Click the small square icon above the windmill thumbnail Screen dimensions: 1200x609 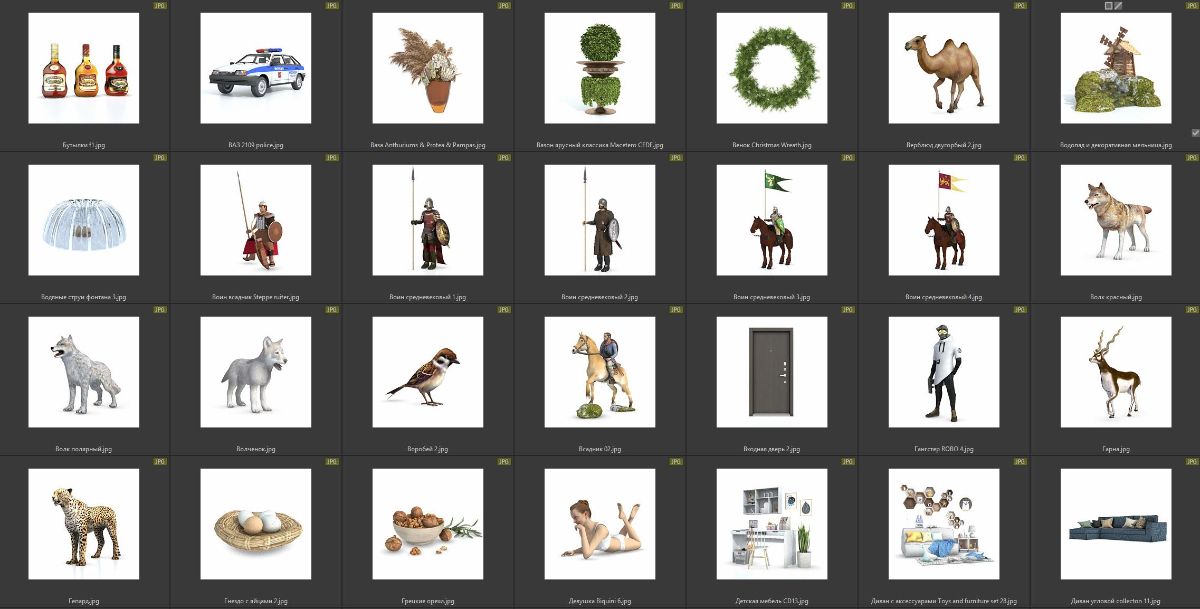pyautogui.click(x=1108, y=6)
